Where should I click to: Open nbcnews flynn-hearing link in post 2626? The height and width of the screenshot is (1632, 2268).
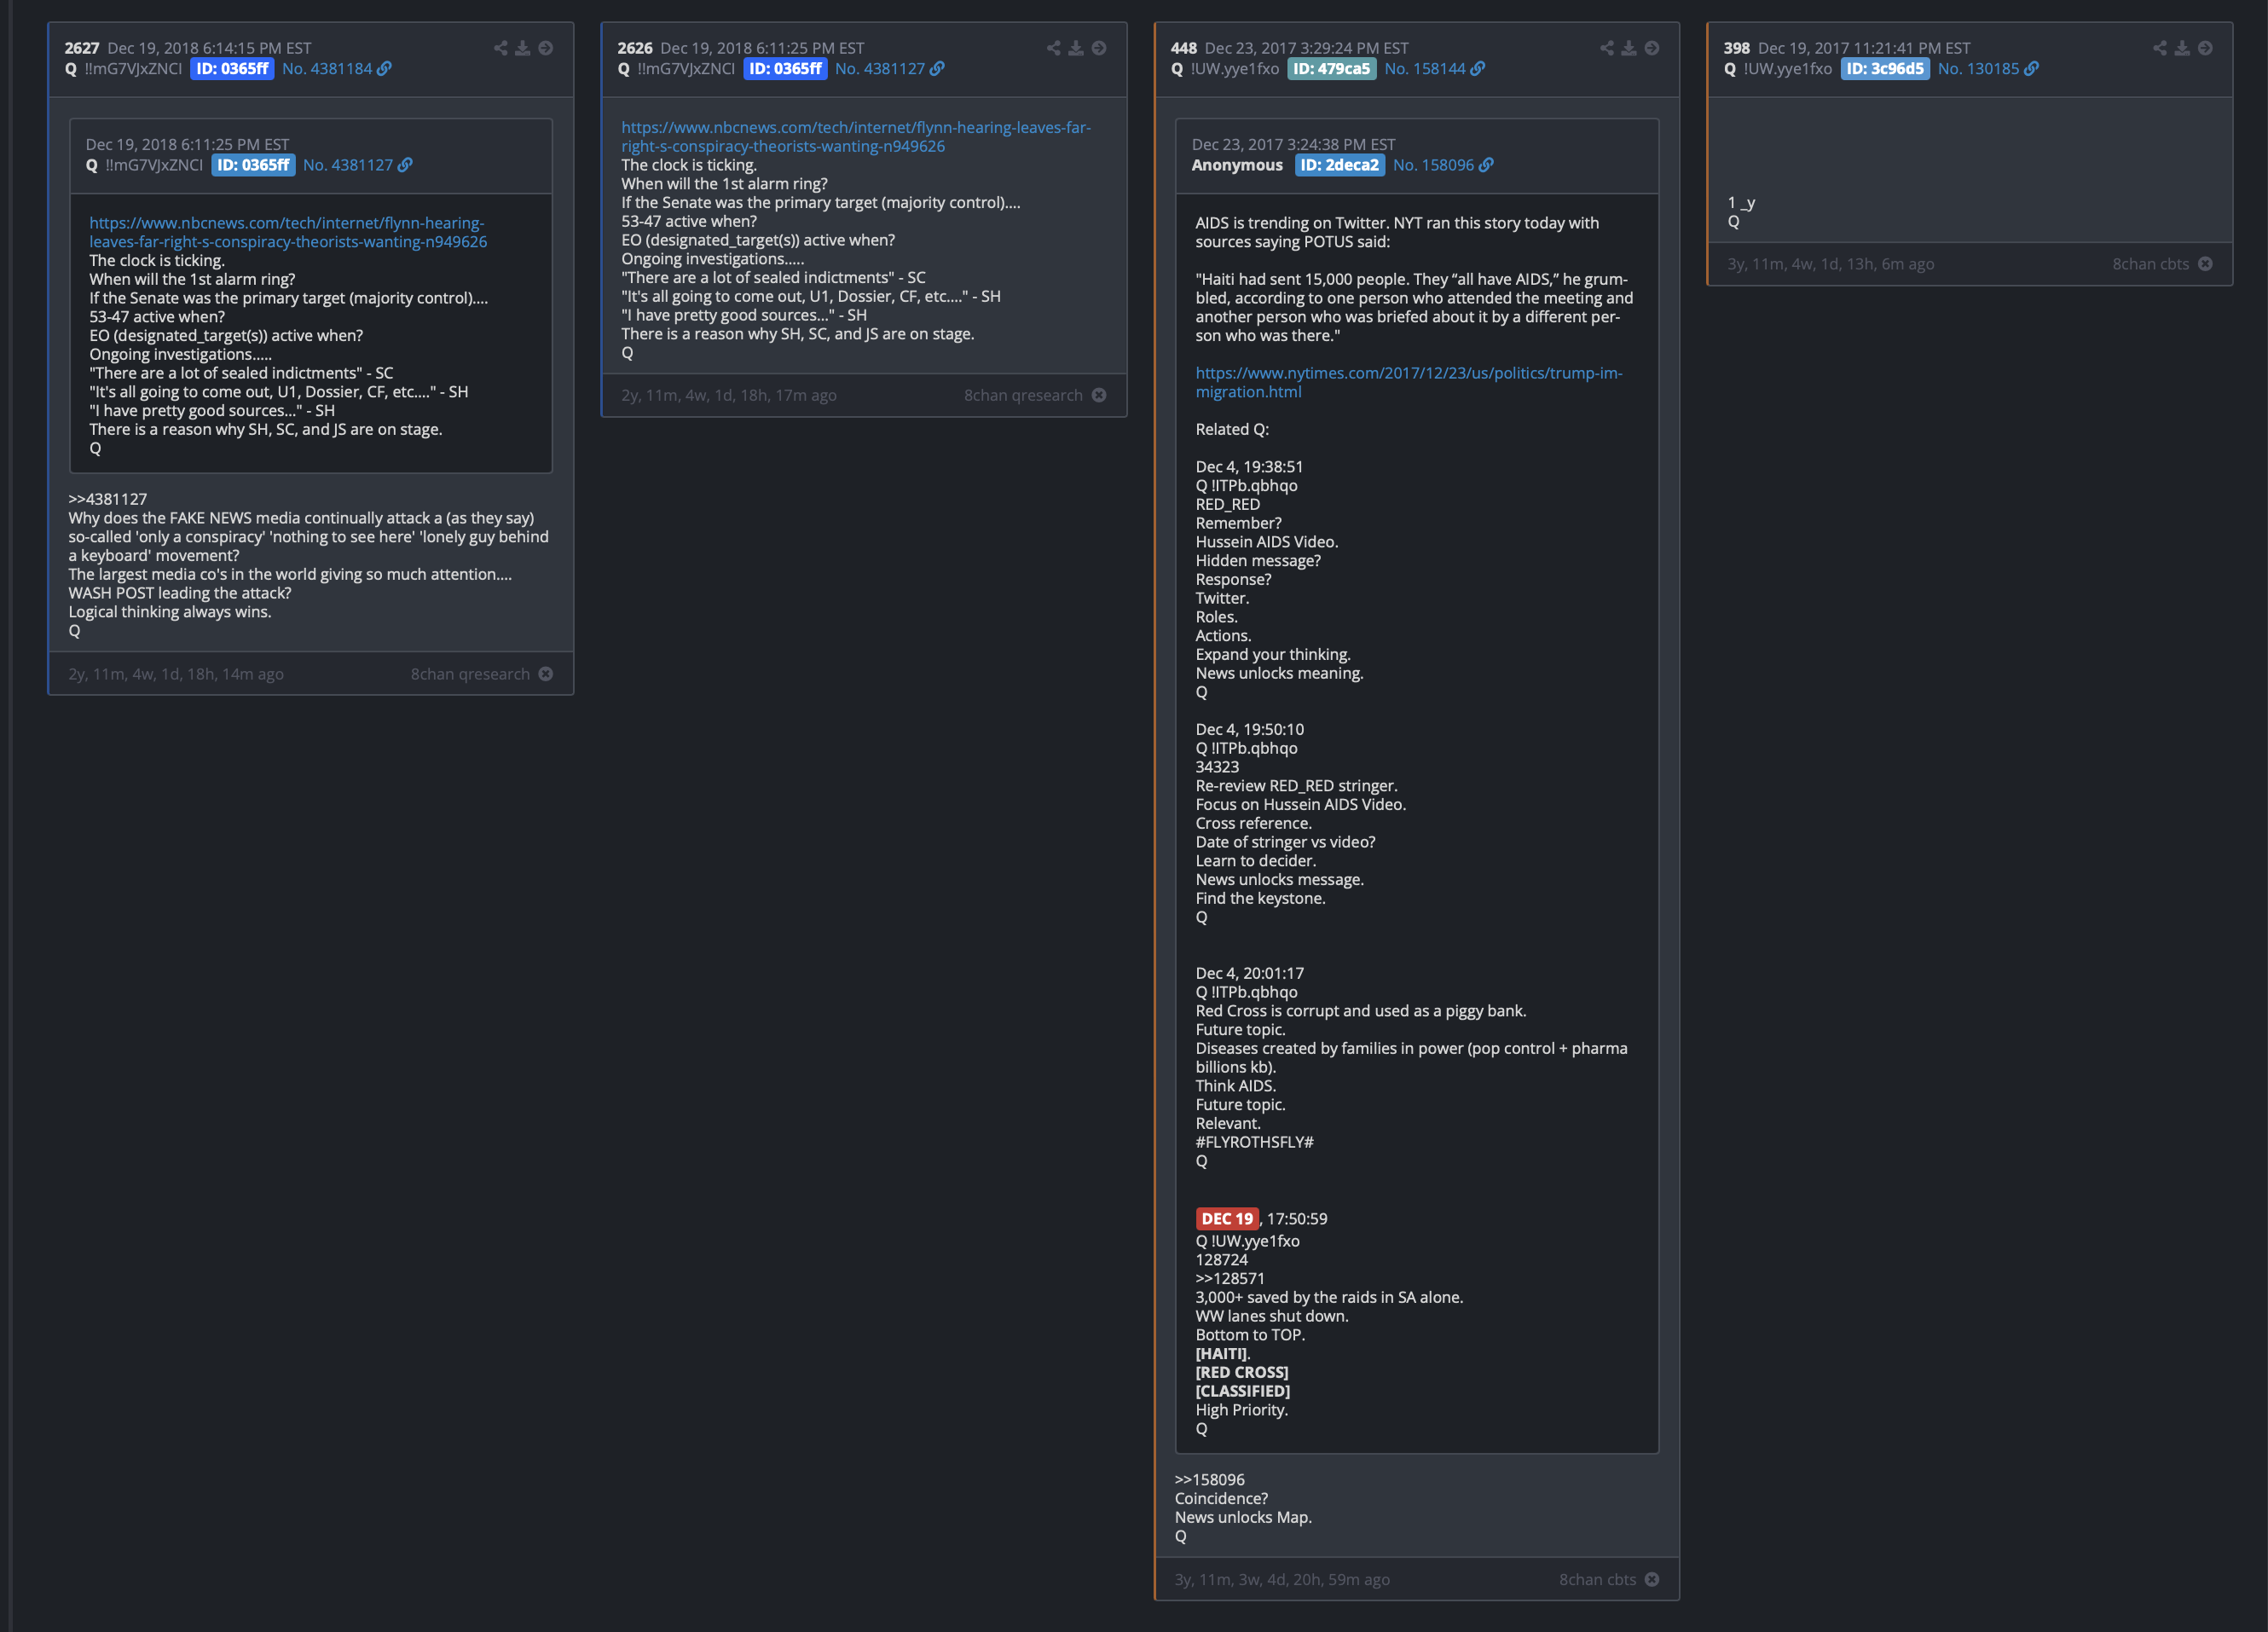pyautogui.click(x=856, y=137)
